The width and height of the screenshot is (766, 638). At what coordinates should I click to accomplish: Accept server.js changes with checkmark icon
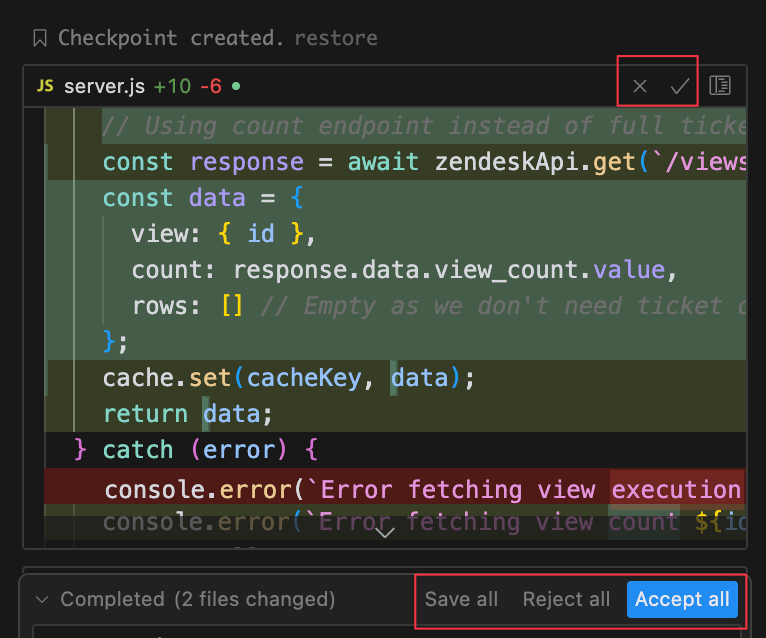(680, 86)
